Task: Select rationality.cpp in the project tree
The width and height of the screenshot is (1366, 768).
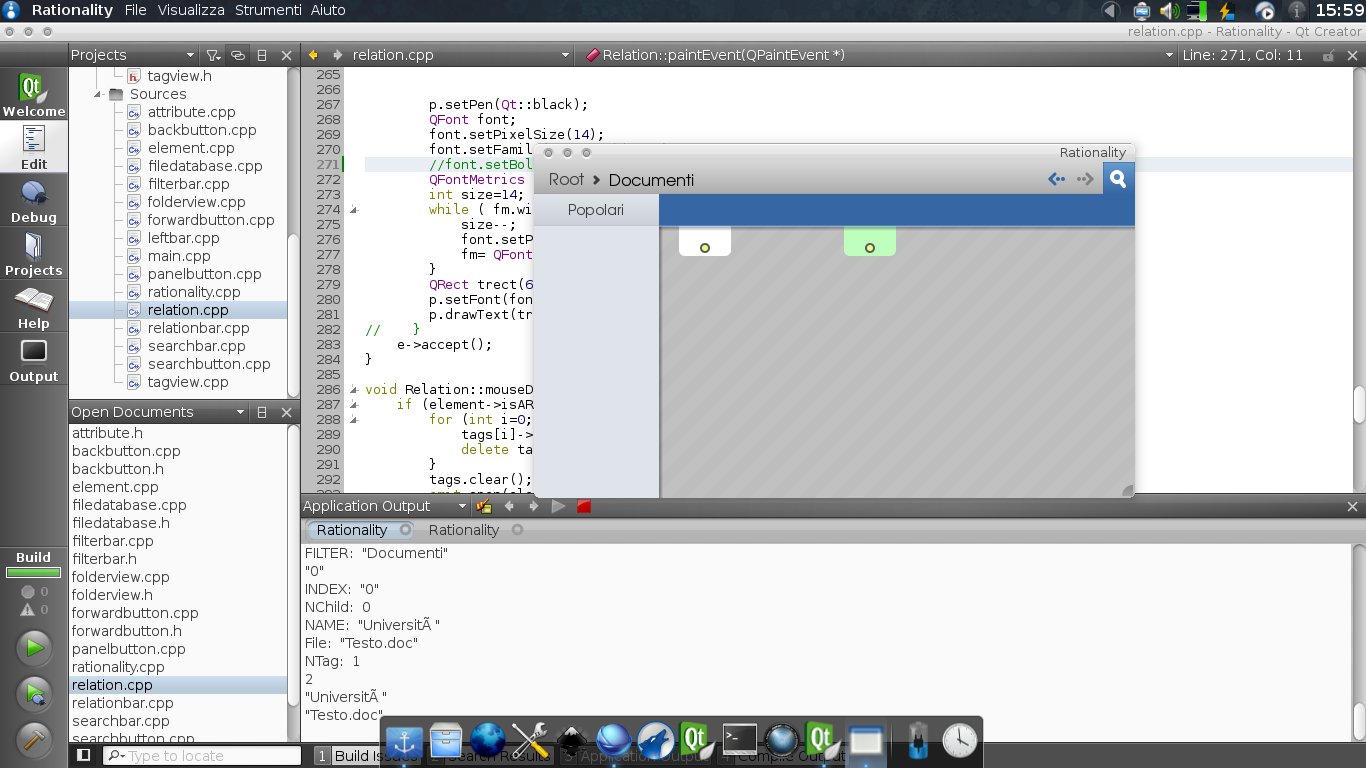Action: pyautogui.click(x=194, y=292)
